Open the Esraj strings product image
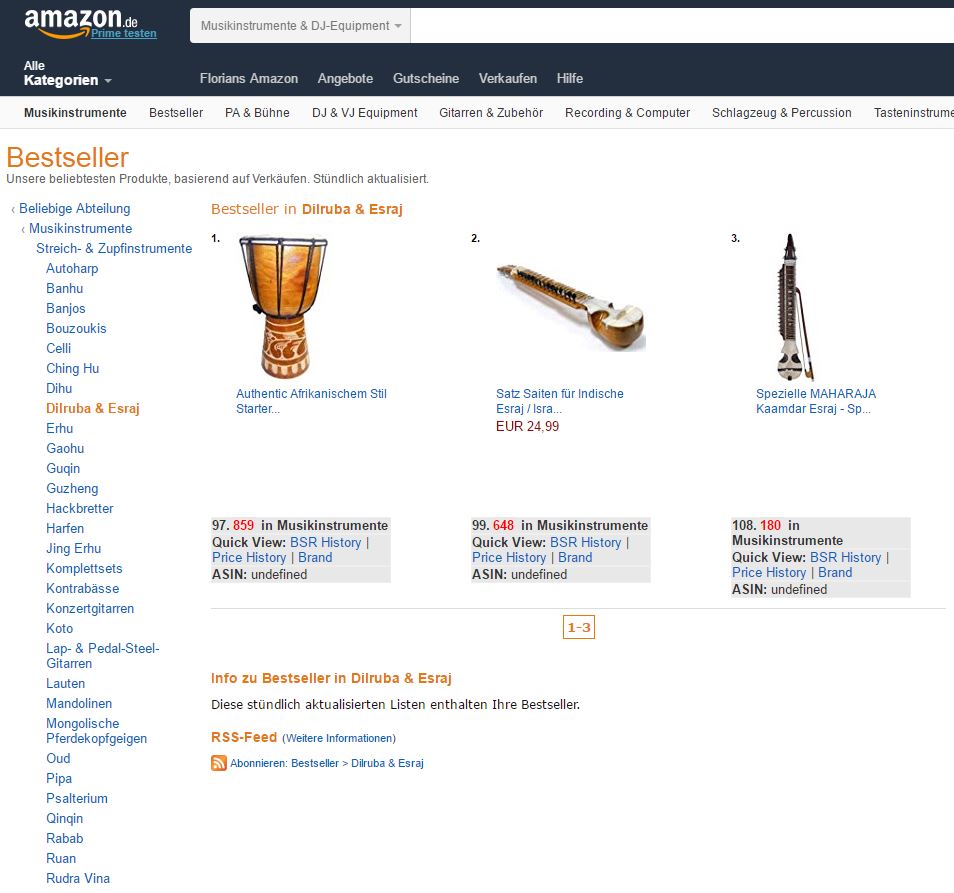 point(571,307)
